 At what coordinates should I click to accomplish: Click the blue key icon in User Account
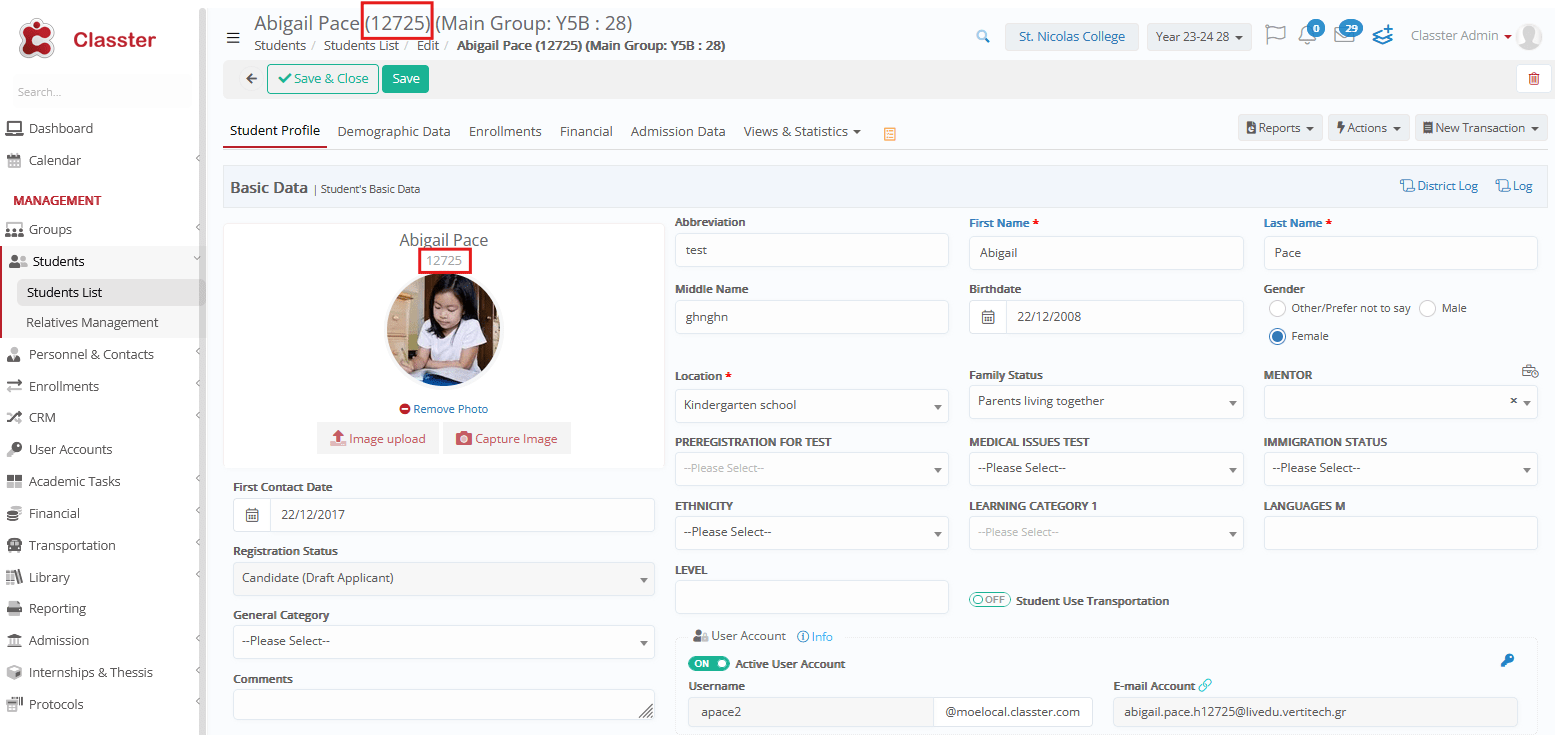coord(1507,660)
